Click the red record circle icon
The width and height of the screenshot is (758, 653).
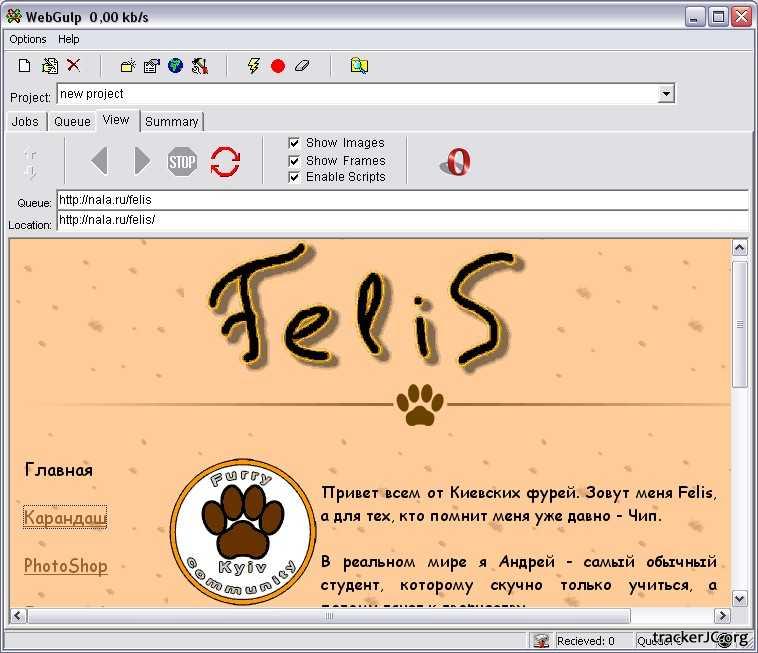click(x=278, y=66)
